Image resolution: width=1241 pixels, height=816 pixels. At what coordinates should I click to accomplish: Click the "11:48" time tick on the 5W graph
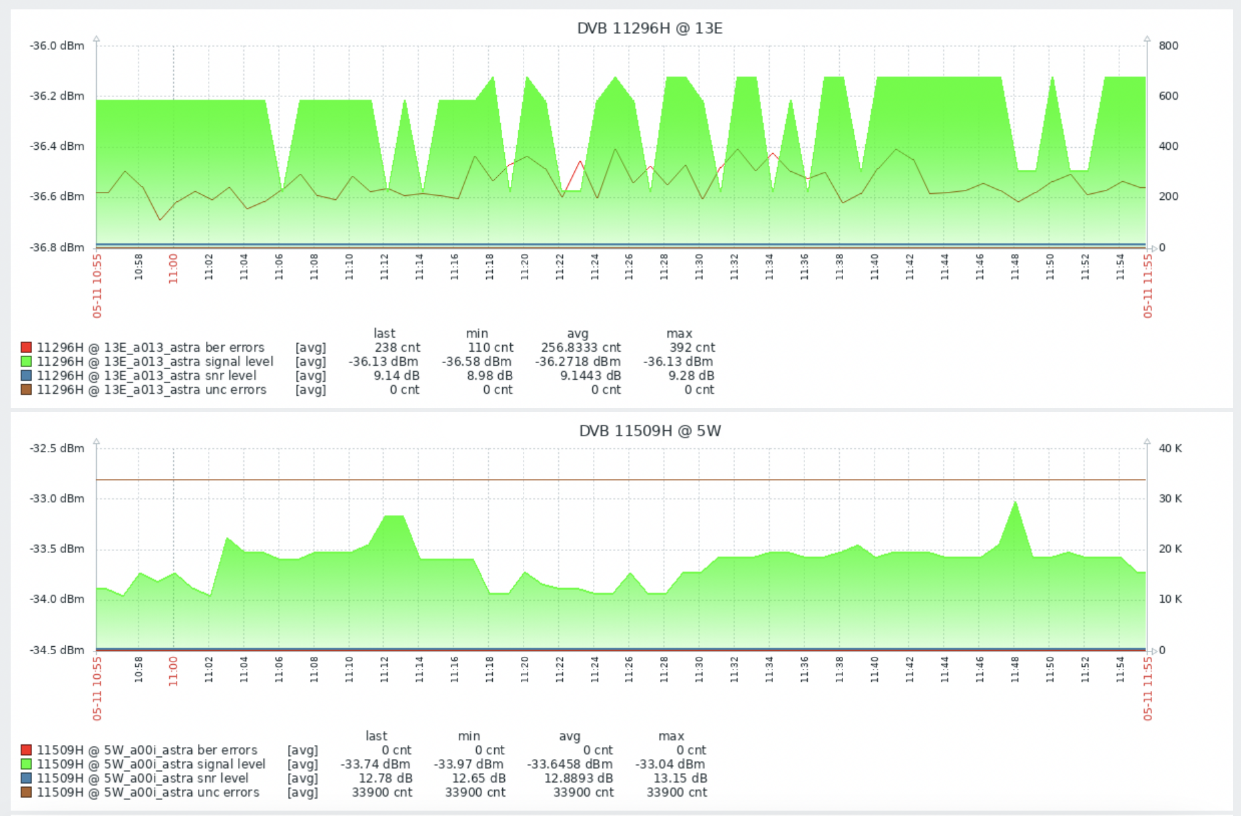(x=1016, y=669)
